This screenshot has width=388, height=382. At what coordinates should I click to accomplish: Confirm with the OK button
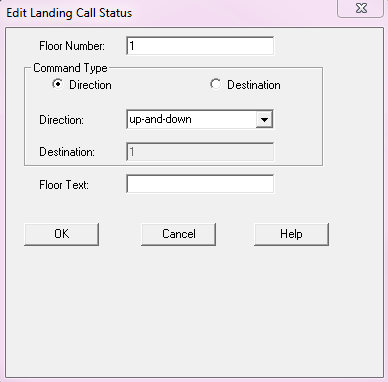(62, 234)
